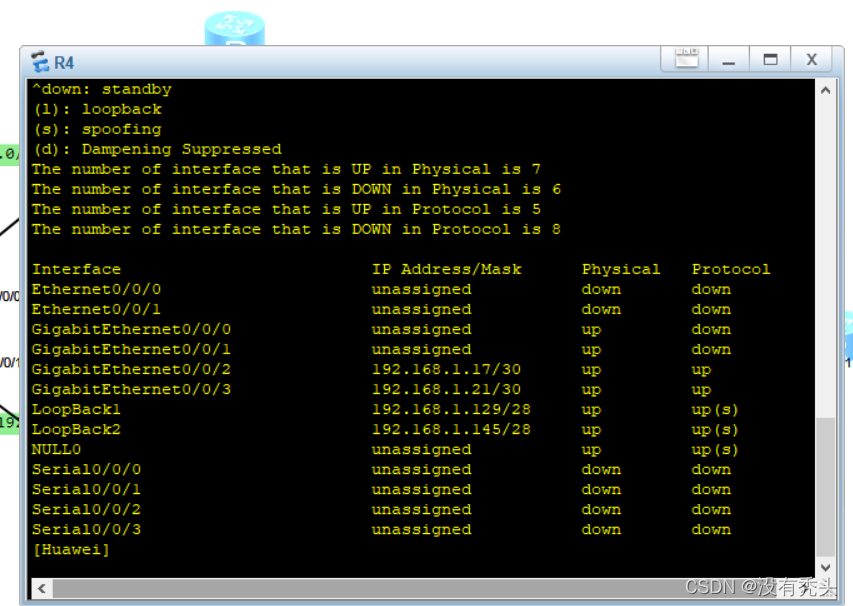Click the GigabitEthernet0/0/2 interface name
This screenshot has width=853, height=606.
131,369
